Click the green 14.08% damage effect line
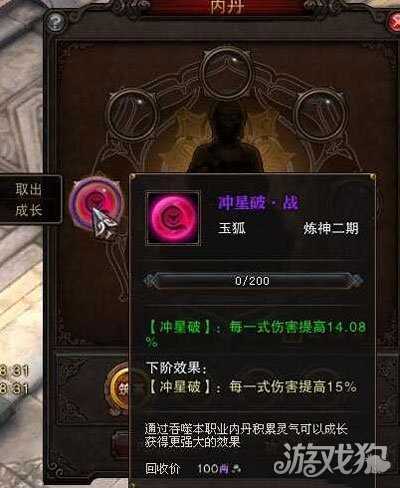Image resolution: width=400 pixels, height=488 pixels. pos(256,334)
